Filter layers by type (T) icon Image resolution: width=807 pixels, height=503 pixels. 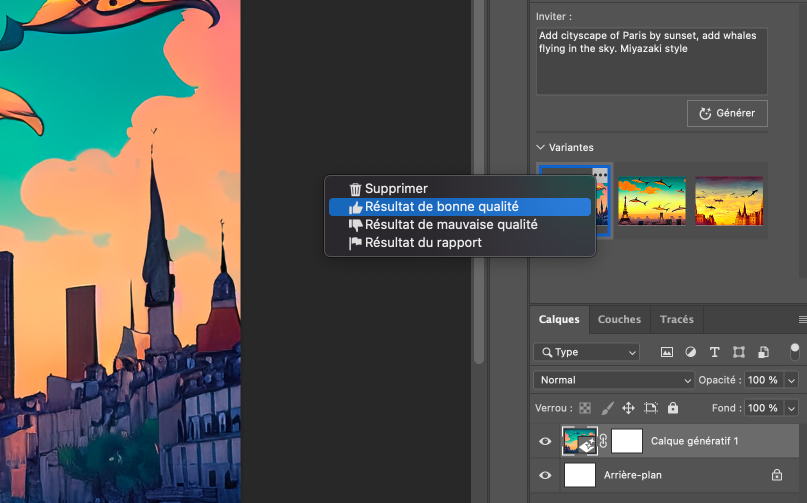point(714,352)
